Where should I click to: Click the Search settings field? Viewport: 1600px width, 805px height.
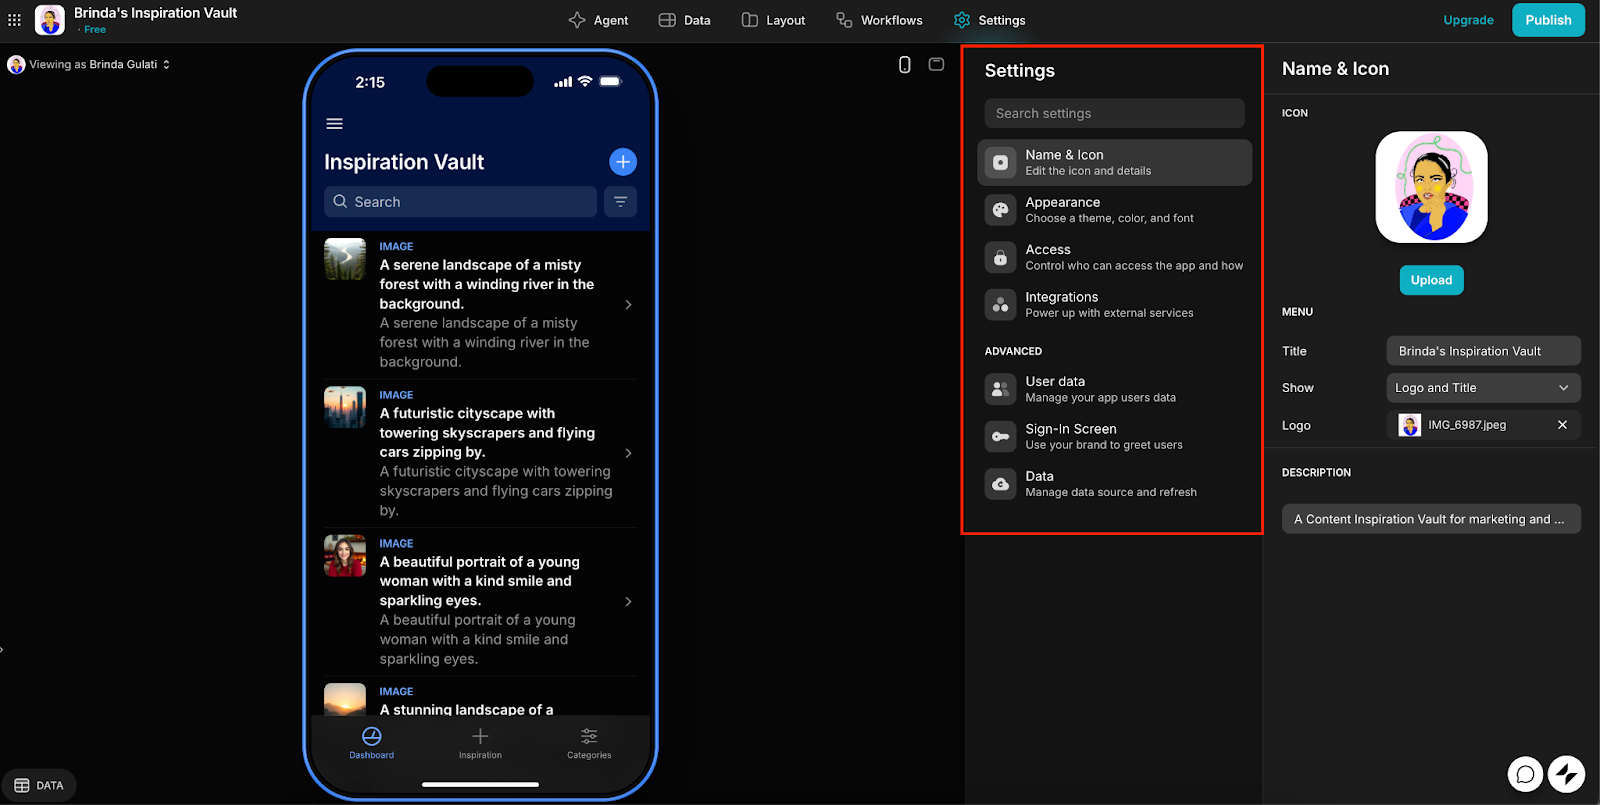click(x=1114, y=114)
